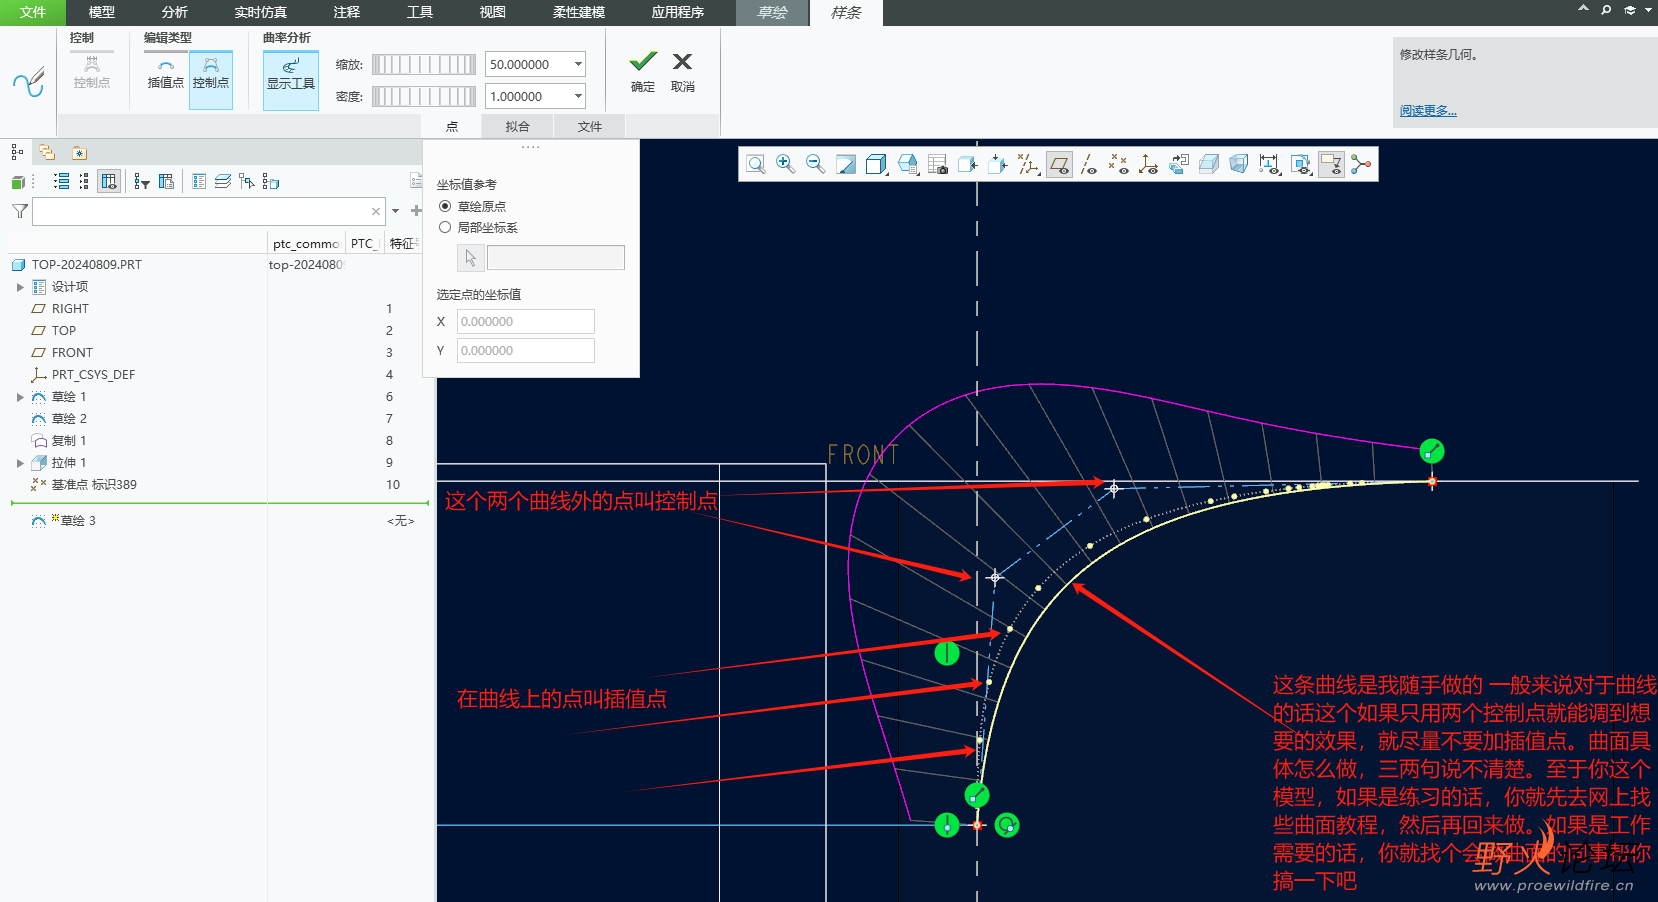1658x902 pixels.
Task: Open the favorites folder icon
Action: pyautogui.click(x=79, y=152)
